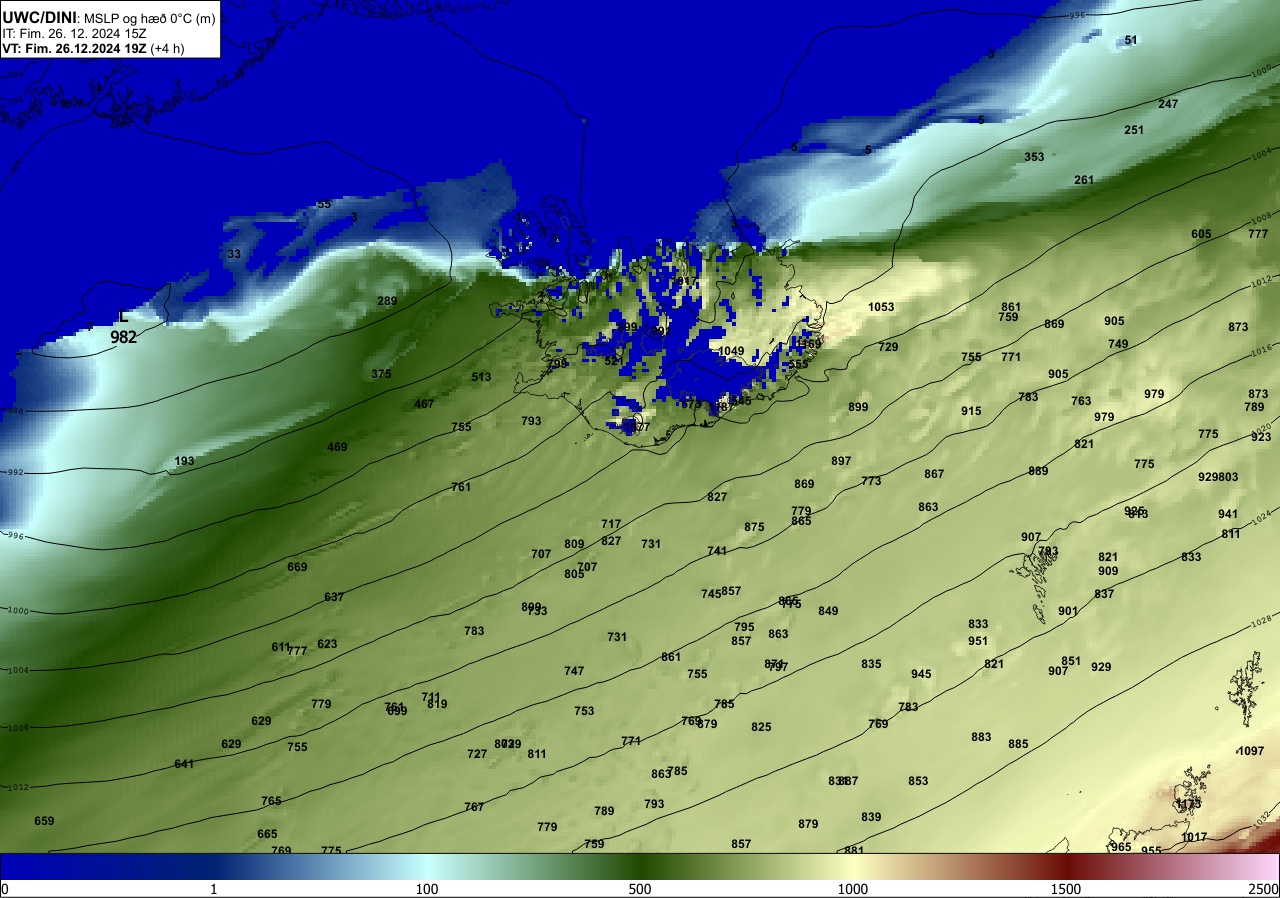The image size is (1280, 898).
Task: Click the low pressure value 982
Action: tap(124, 338)
